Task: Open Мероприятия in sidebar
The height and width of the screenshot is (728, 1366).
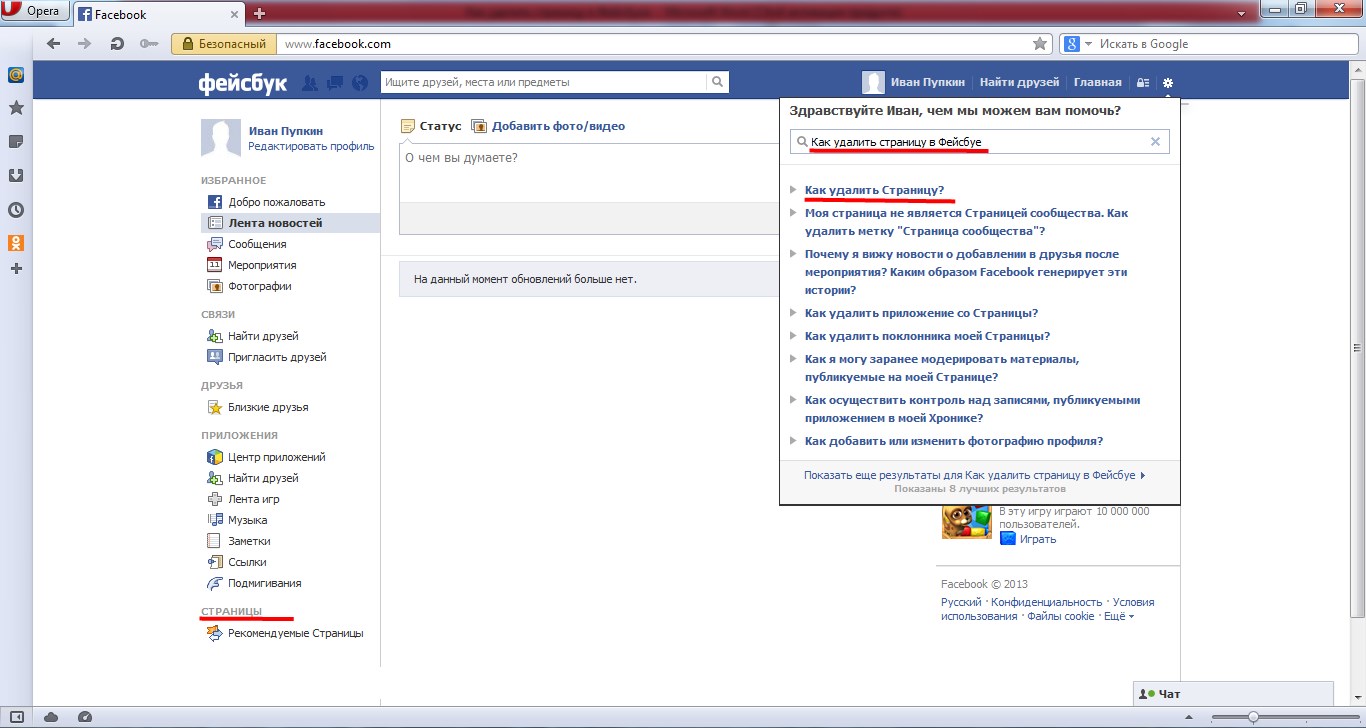Action: coord(251,265)
